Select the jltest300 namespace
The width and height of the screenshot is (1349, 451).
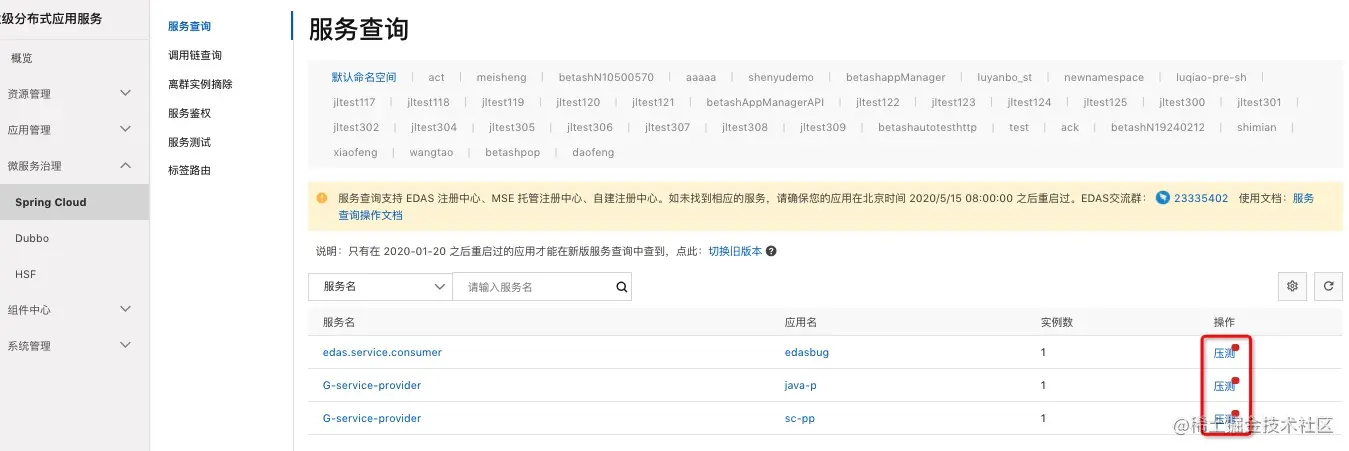pyautogui.click(x=1182, y=102)
